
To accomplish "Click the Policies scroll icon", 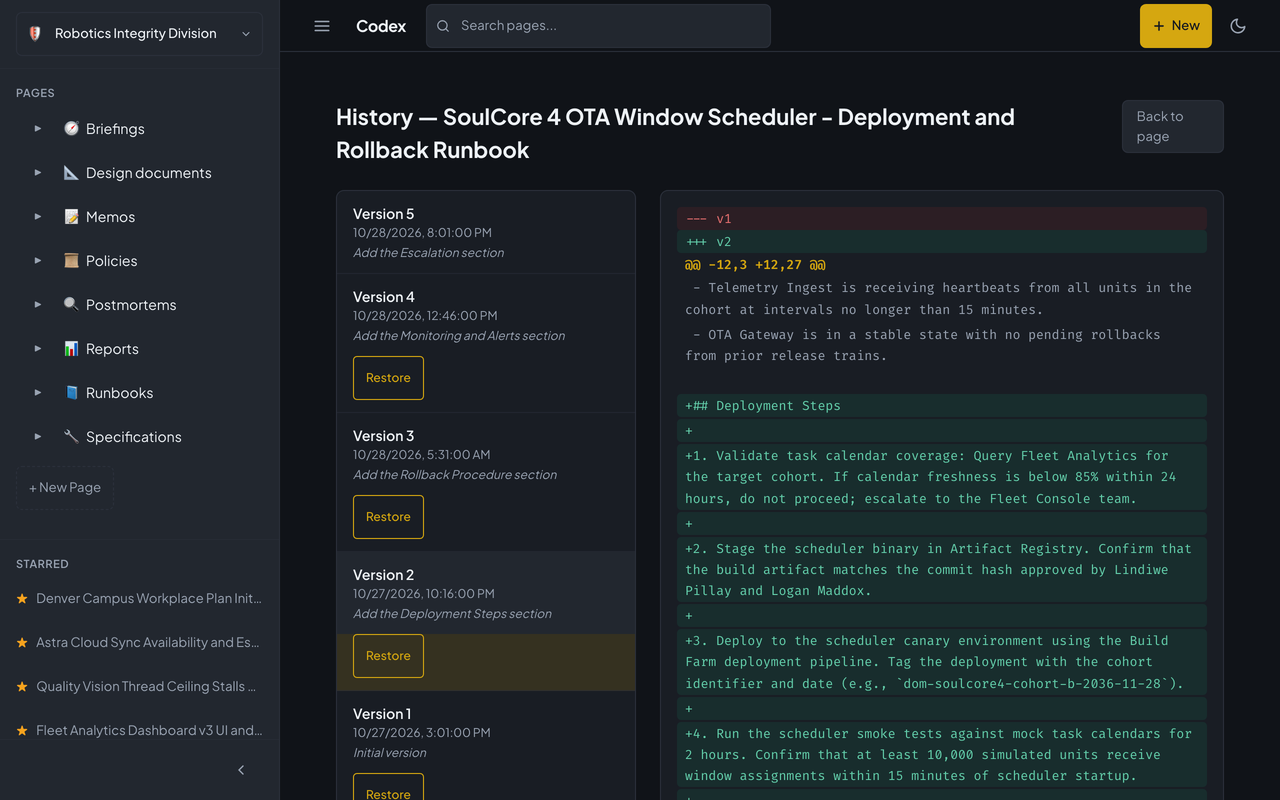I will (x=71, y=261).
